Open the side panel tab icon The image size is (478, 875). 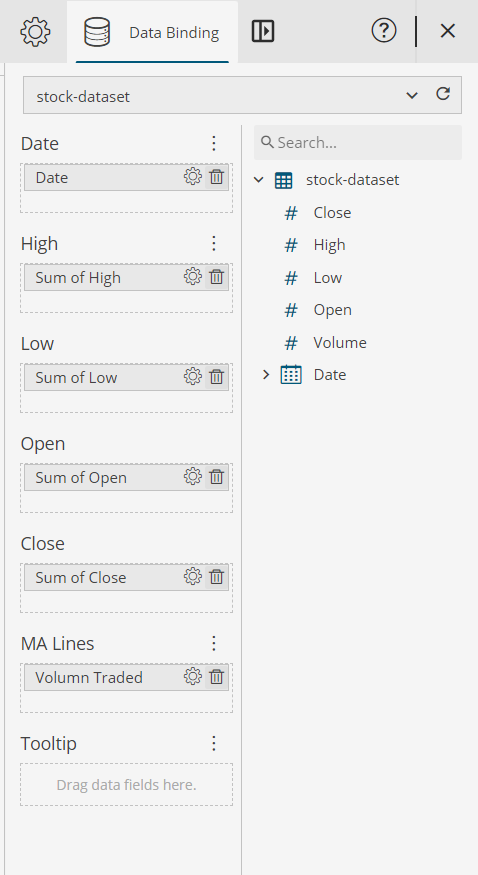263,31
